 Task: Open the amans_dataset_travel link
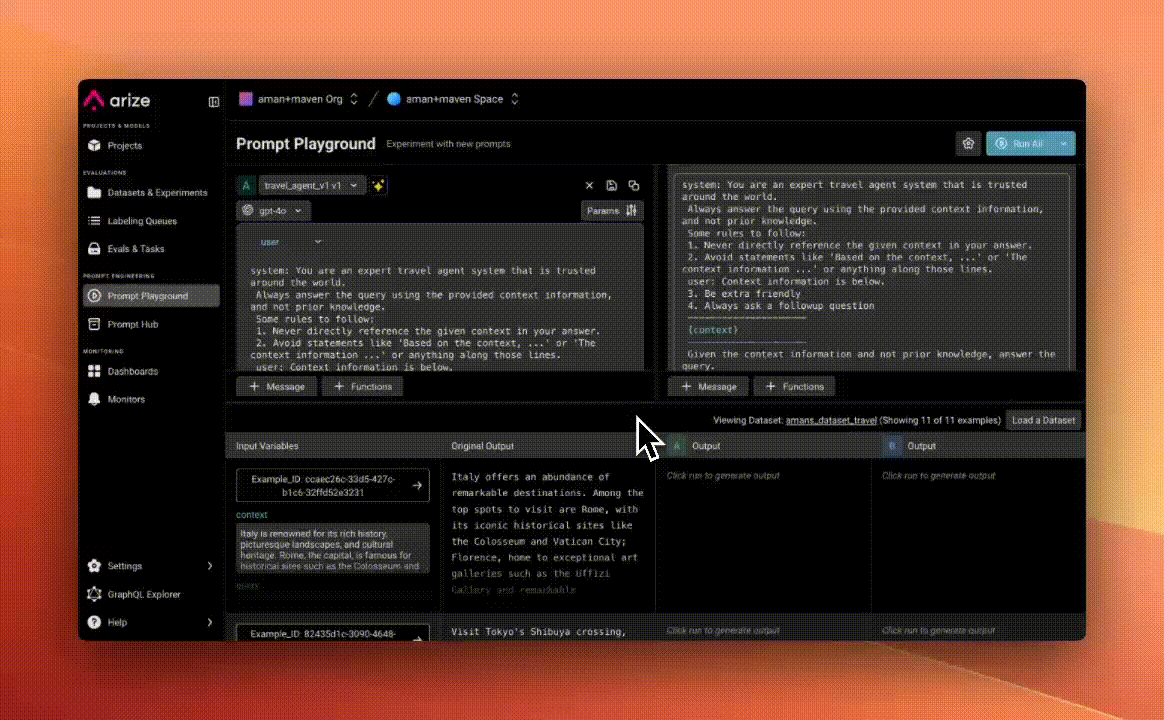[831, 420]
